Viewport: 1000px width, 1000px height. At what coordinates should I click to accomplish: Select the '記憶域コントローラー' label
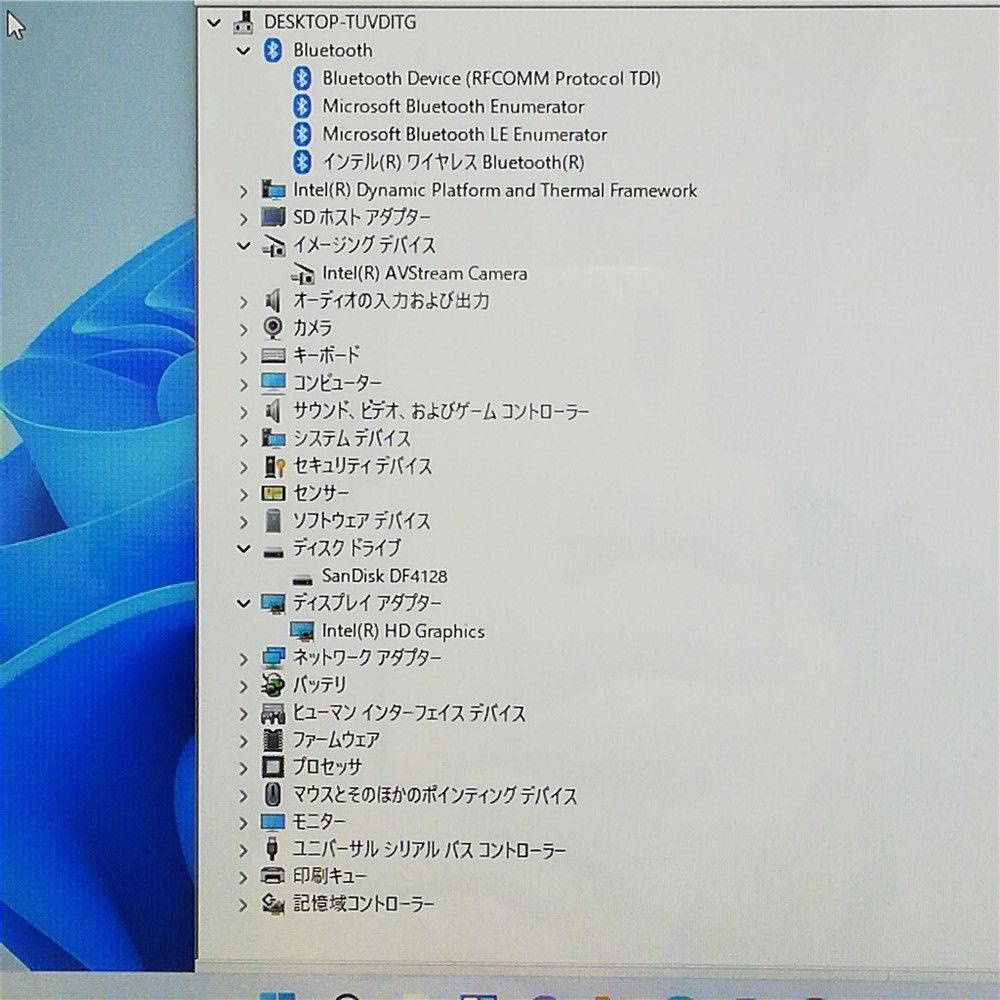363,904
